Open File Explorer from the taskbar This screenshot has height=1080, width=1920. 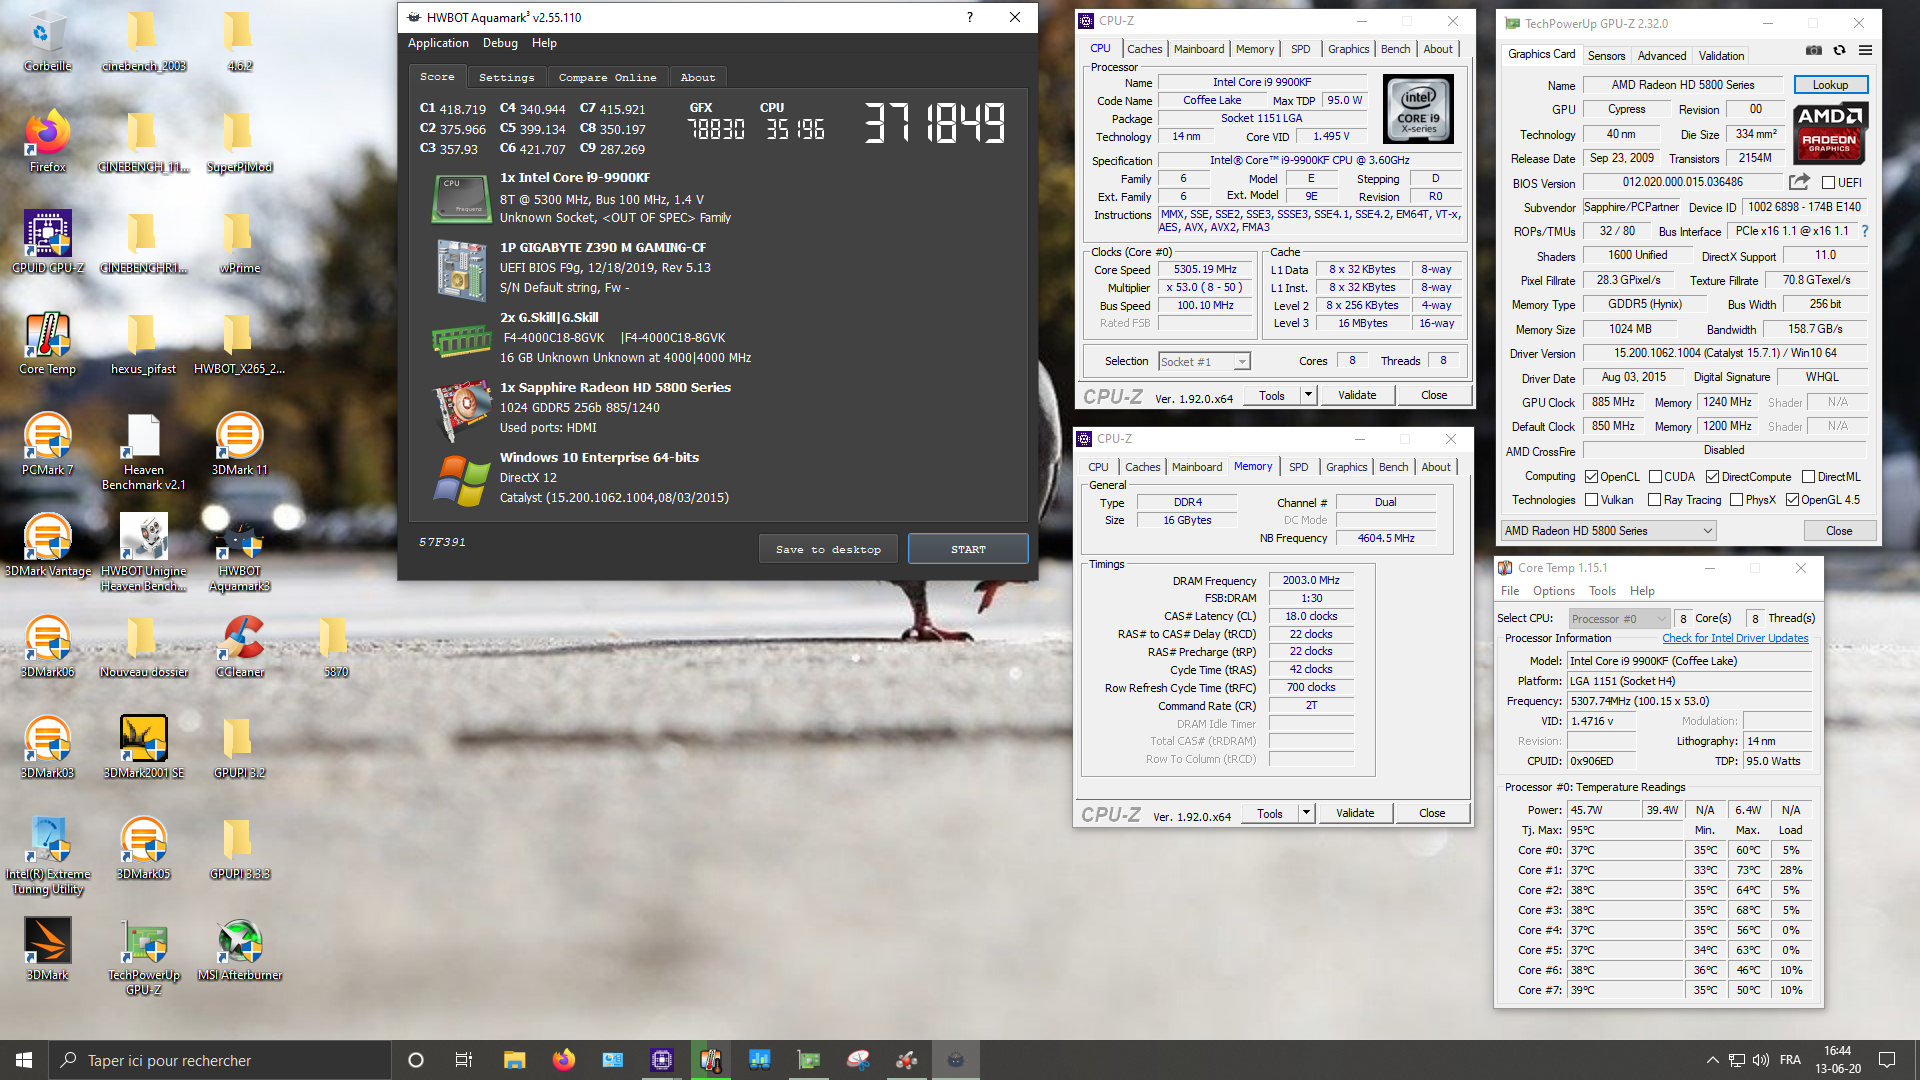coord(514,1060)
